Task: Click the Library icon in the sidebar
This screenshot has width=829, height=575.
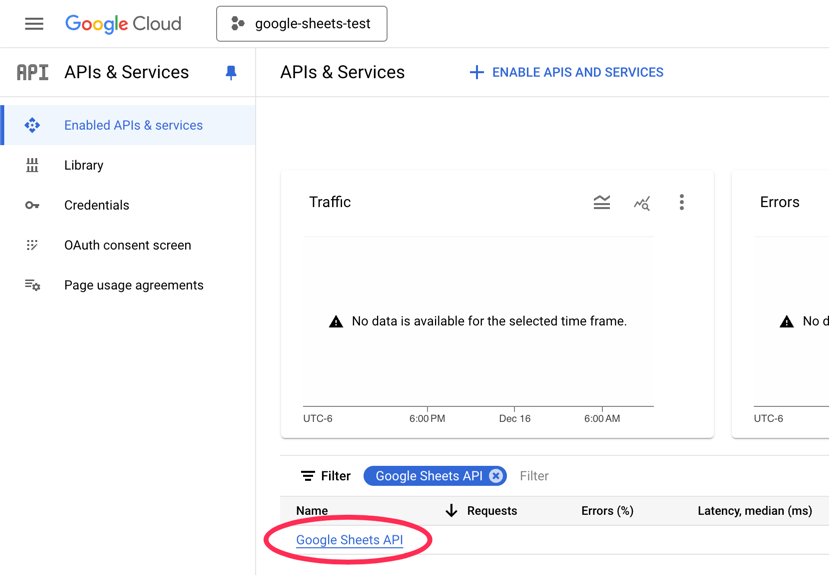Action: 32,165
